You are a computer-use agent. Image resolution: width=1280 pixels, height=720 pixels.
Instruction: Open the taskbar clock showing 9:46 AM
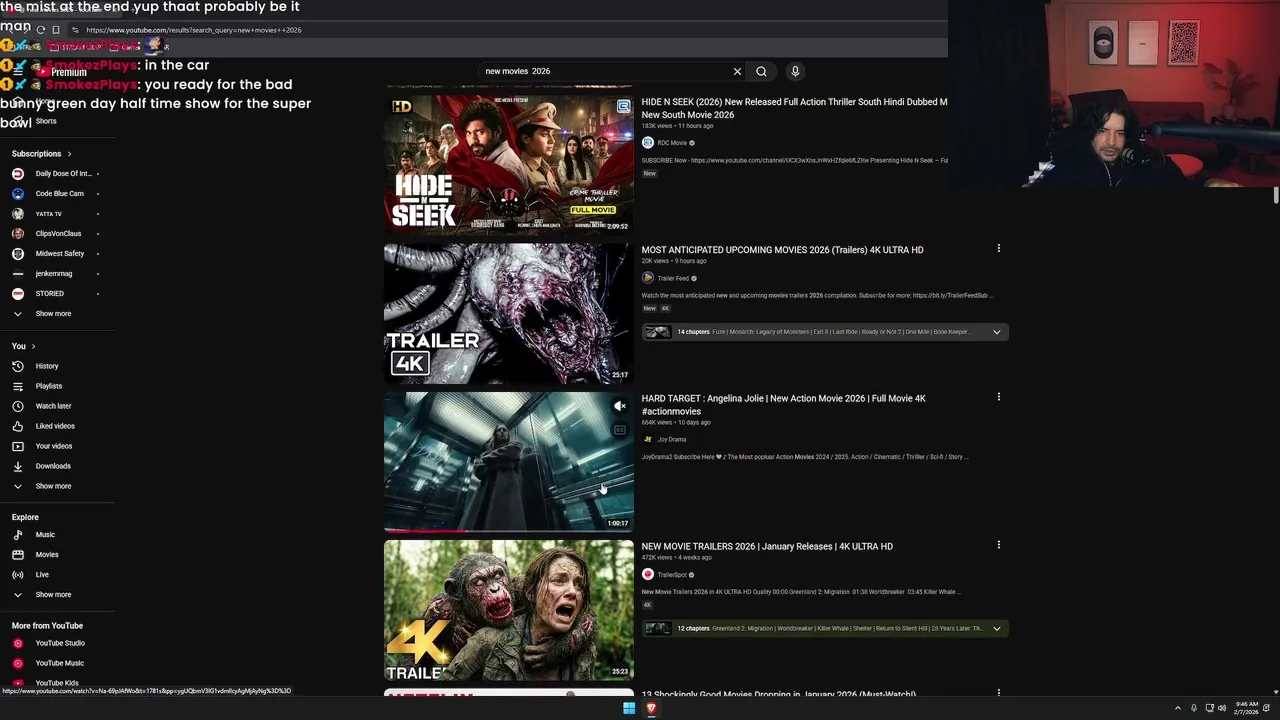pos(1247,708)
